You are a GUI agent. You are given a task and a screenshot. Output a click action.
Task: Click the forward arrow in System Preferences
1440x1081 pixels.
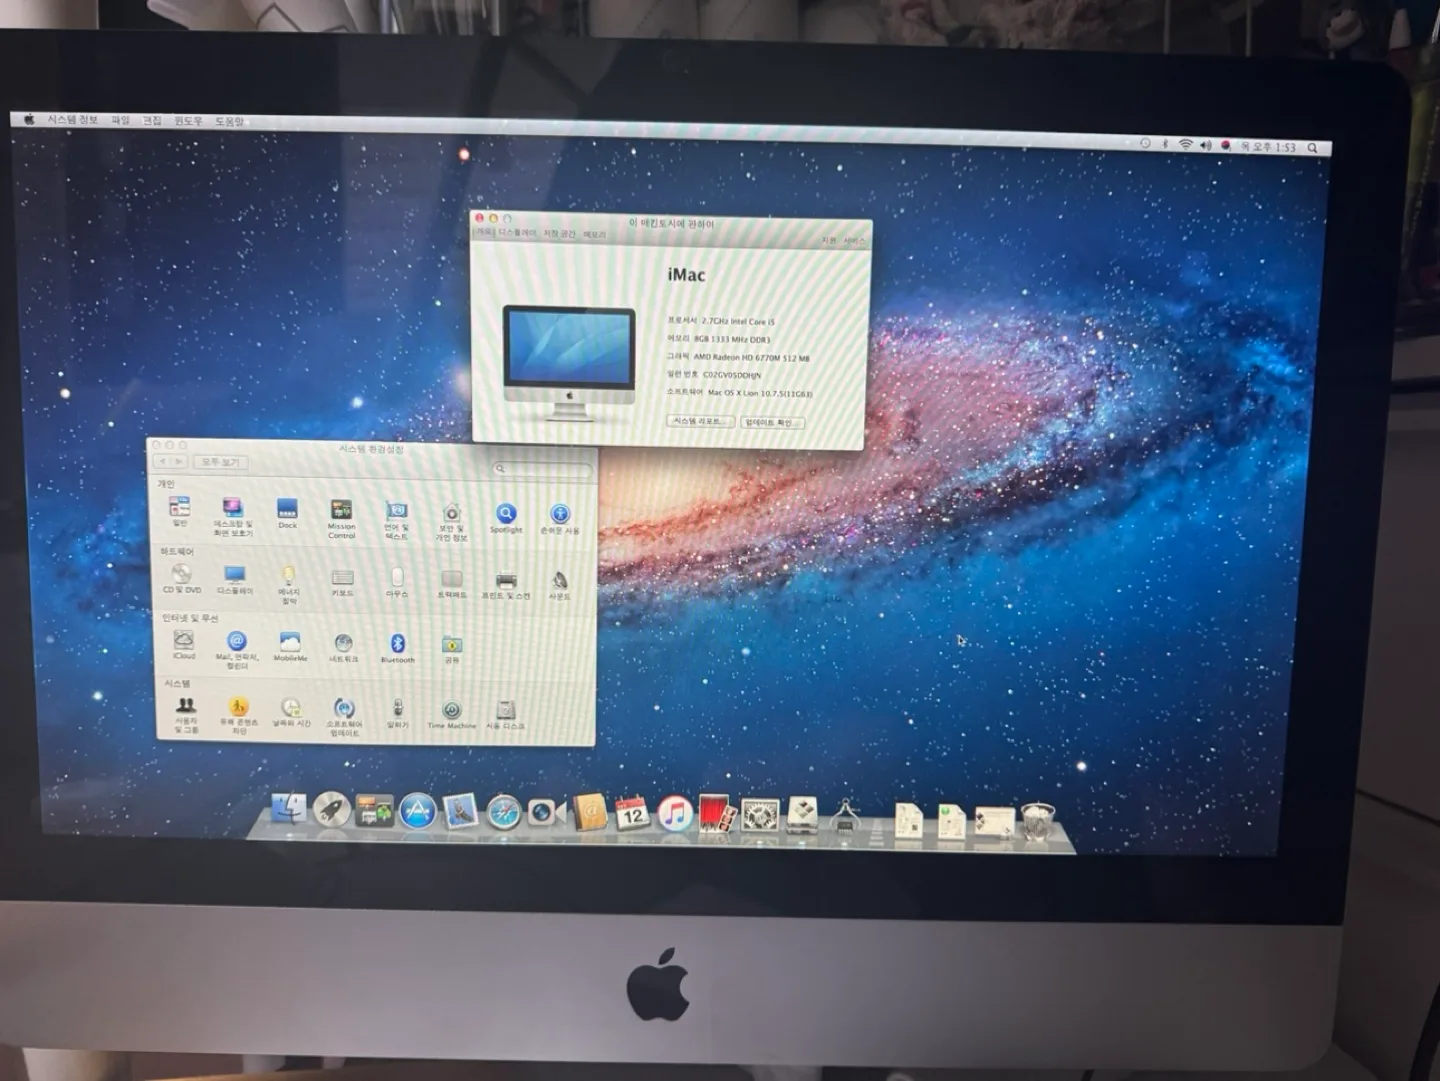coord(179,461)
